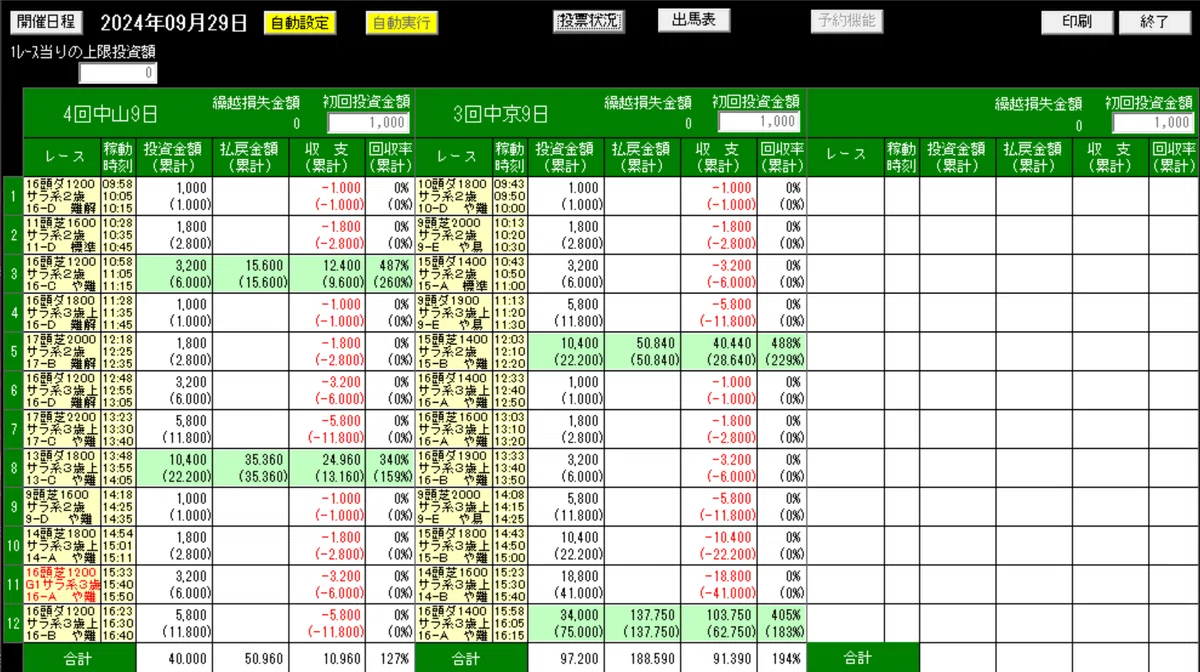Click the Chukyo total return rate 194%
This screenshot has width=1200, height=672.
[786, 659]
